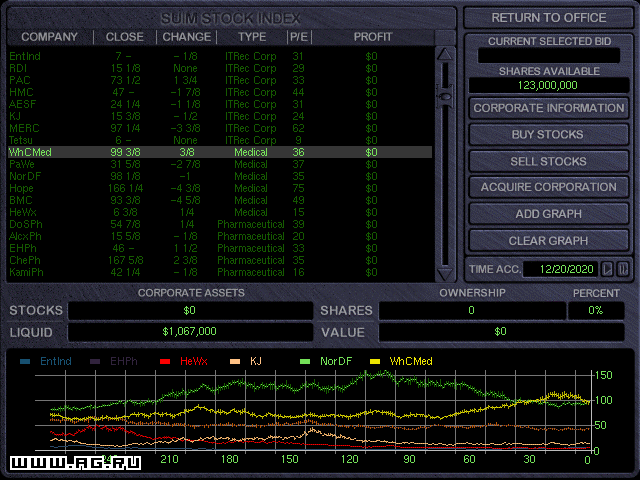Click the EntInd legend swatch
The height and width of the screenshot is (480, 640).
tap(26, 360)
